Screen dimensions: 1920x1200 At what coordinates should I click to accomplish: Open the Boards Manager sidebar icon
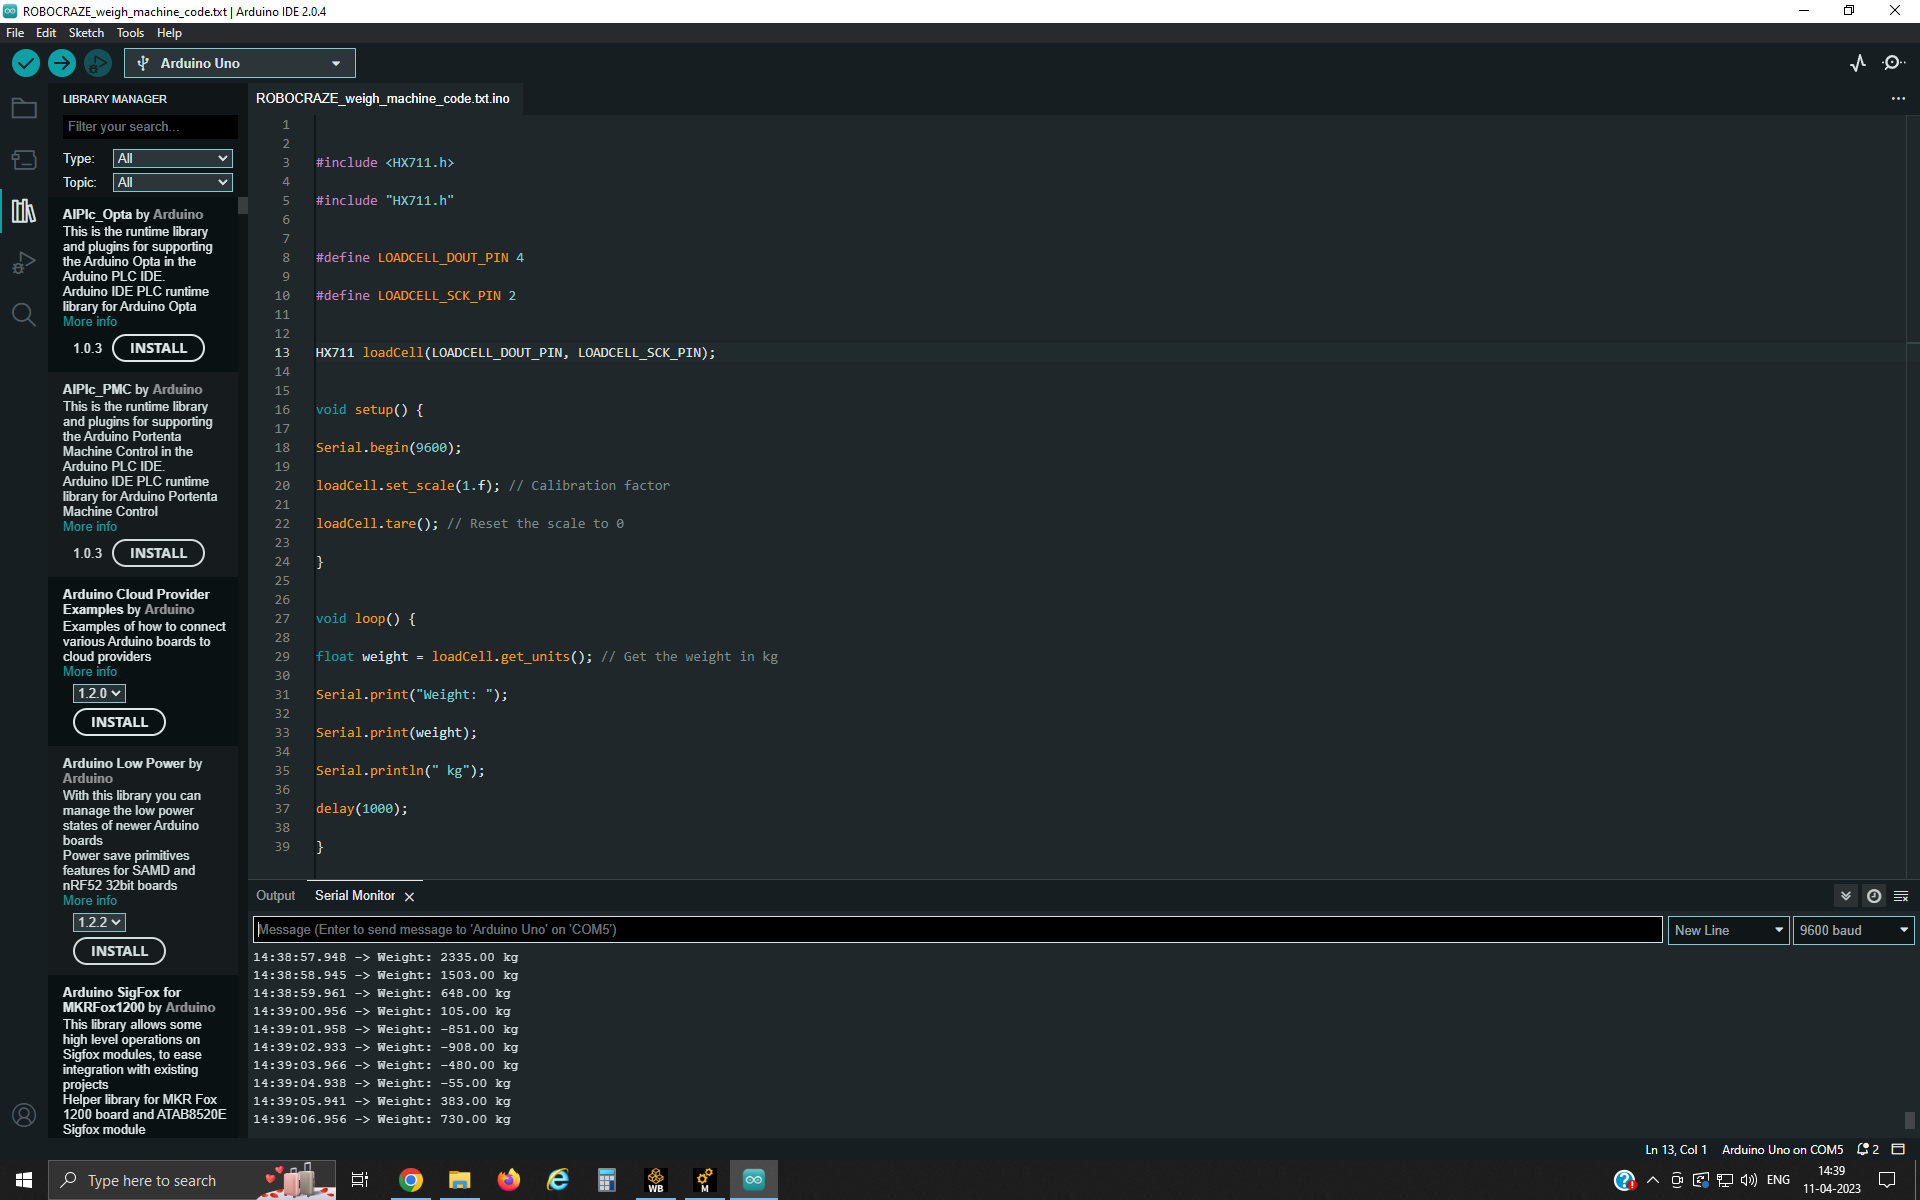24,160
